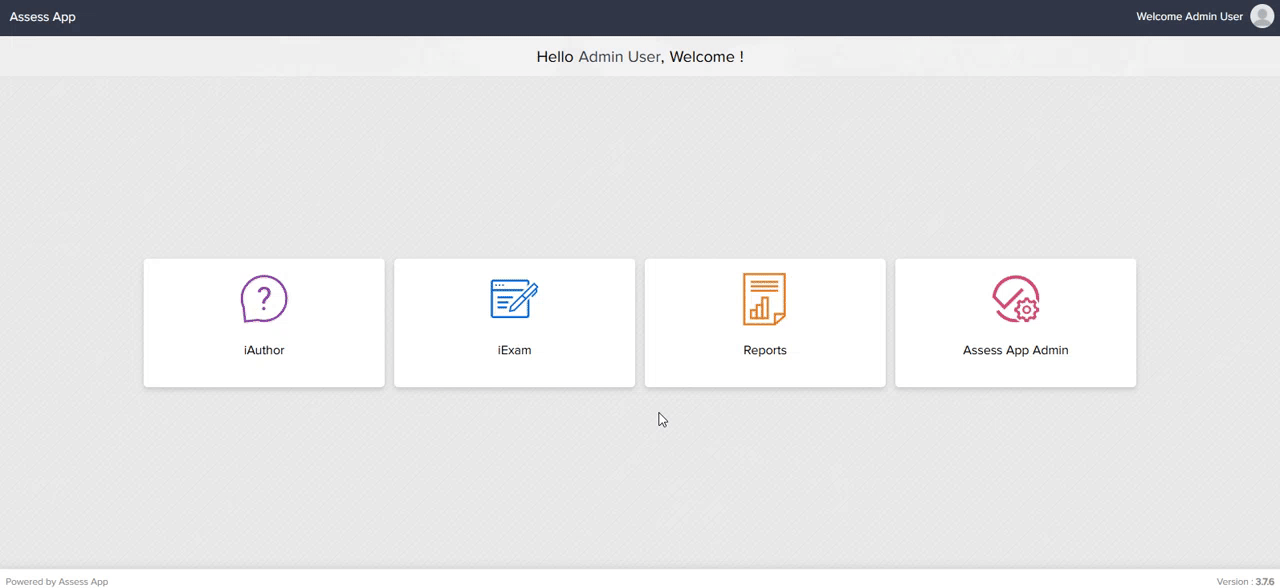Image resolution: width=1280 pixels, height=588 pixels.
Task: Open the Assess App Admin module card
Action: tap(1016, 323)
